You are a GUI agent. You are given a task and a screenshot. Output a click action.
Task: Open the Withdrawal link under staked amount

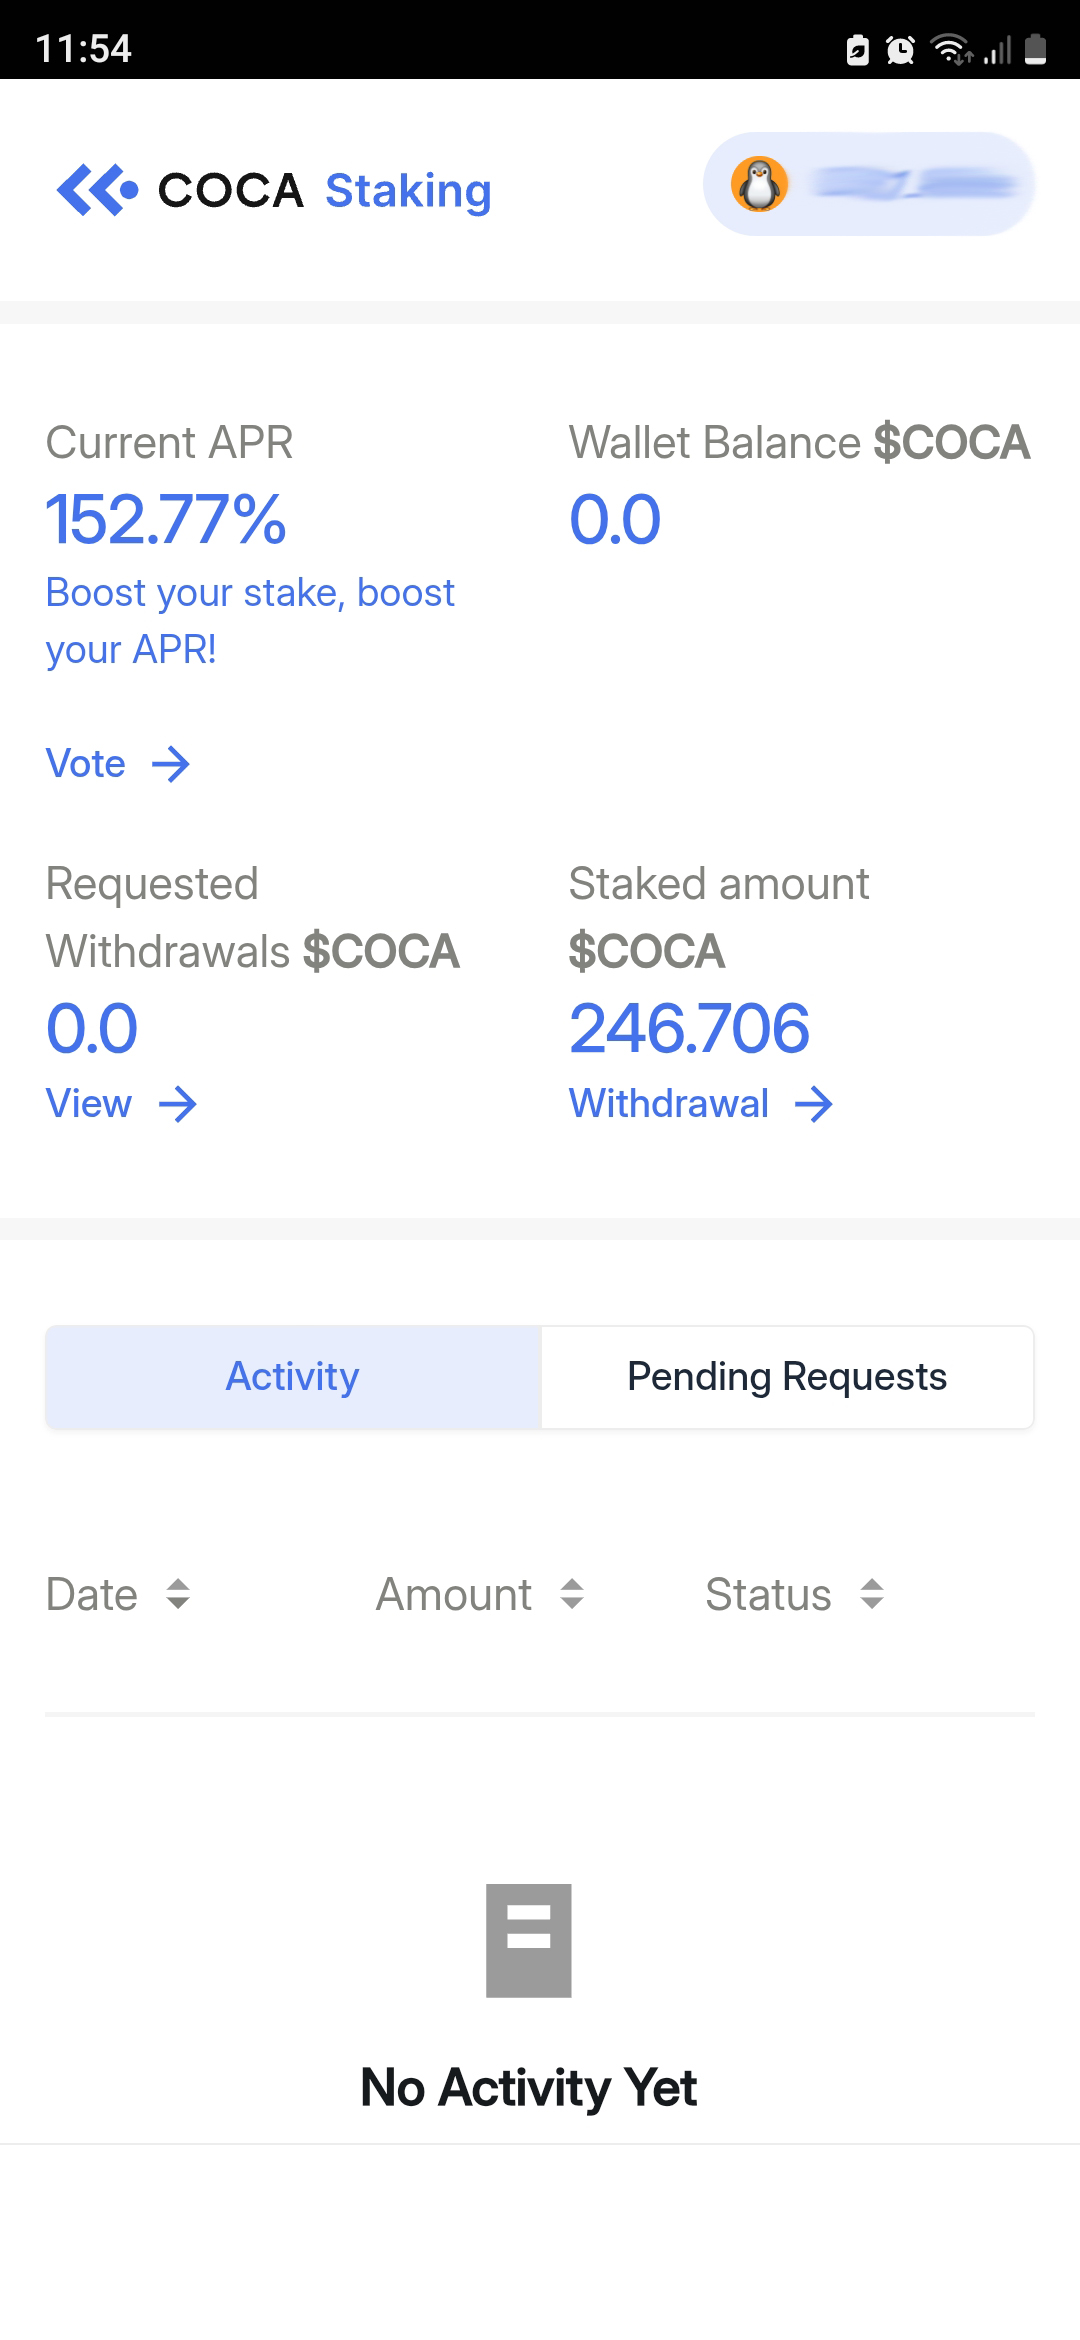[x=669, y=1105]
